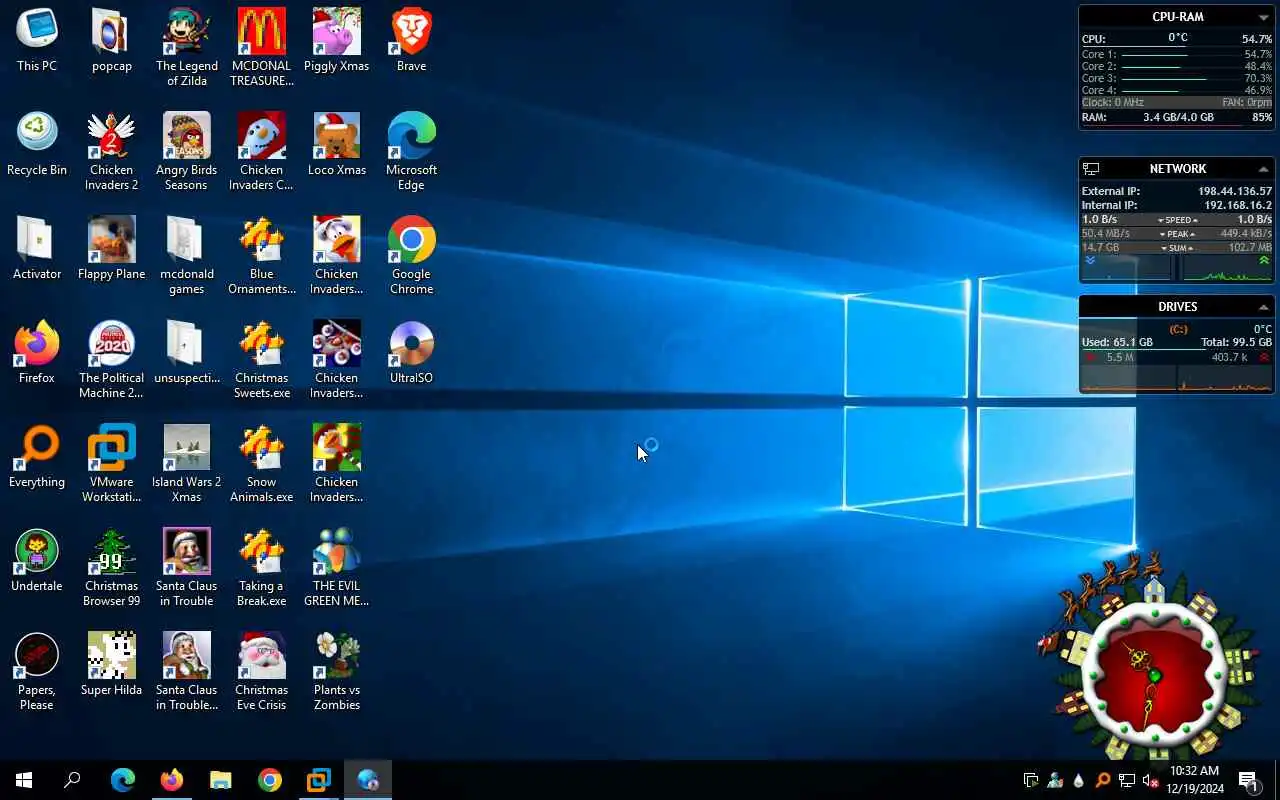The height and width of the screenshot is (800, 1280).
Task: Collapse the NETWORK widget with its arrow
Action: coord(1263,169)
